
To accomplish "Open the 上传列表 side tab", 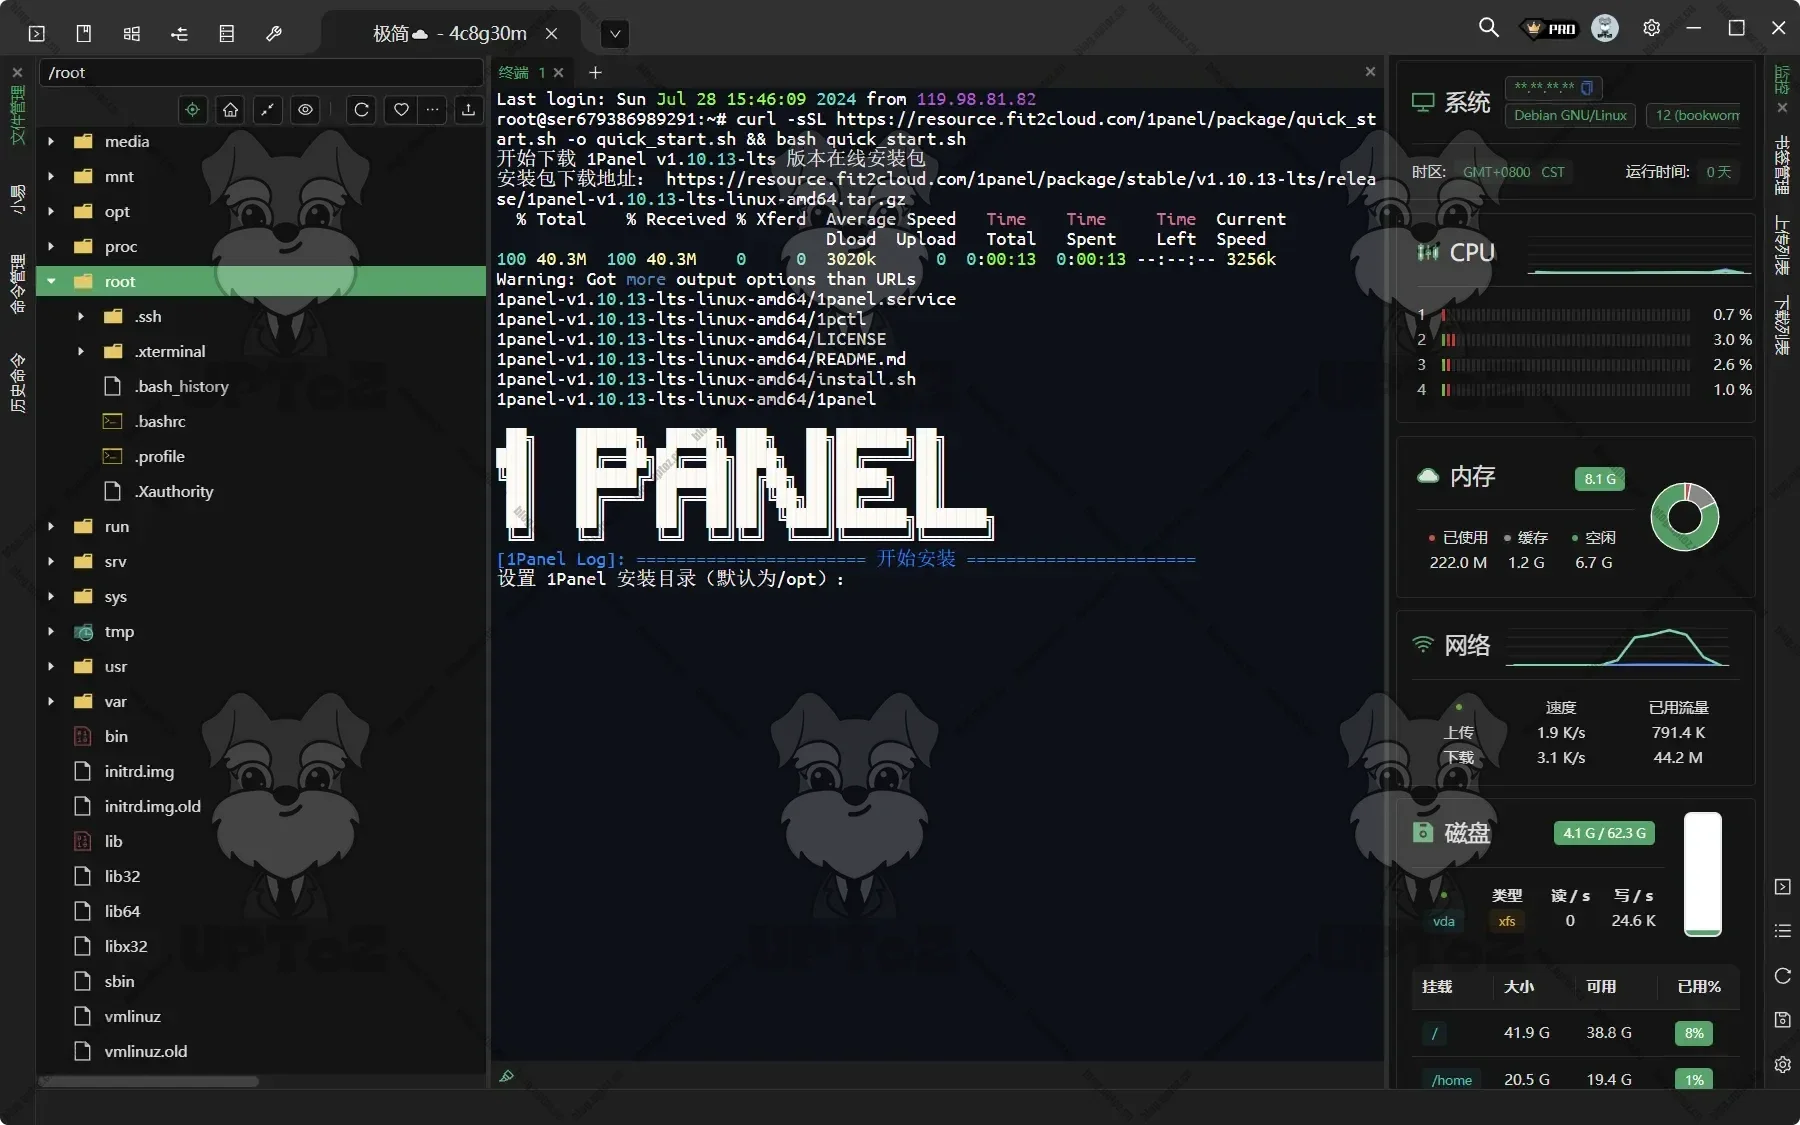I will click(1782, 245).
